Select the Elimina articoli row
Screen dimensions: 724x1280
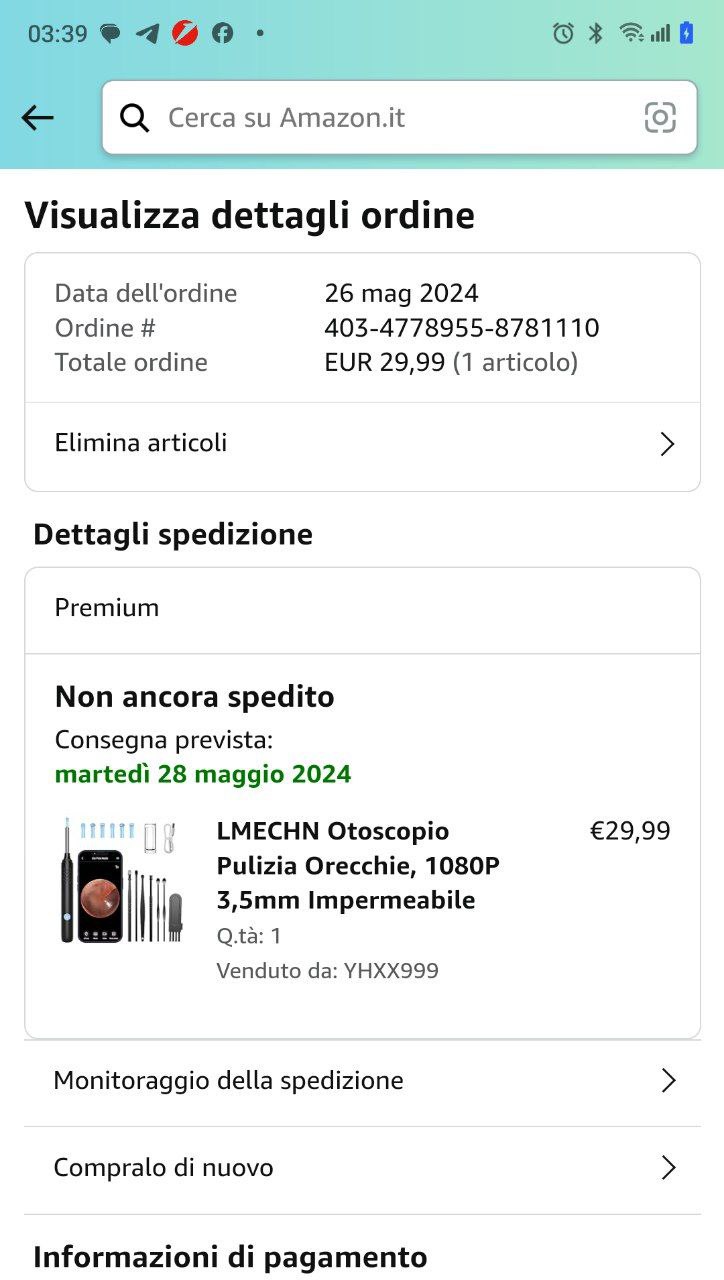coord(300,443)
